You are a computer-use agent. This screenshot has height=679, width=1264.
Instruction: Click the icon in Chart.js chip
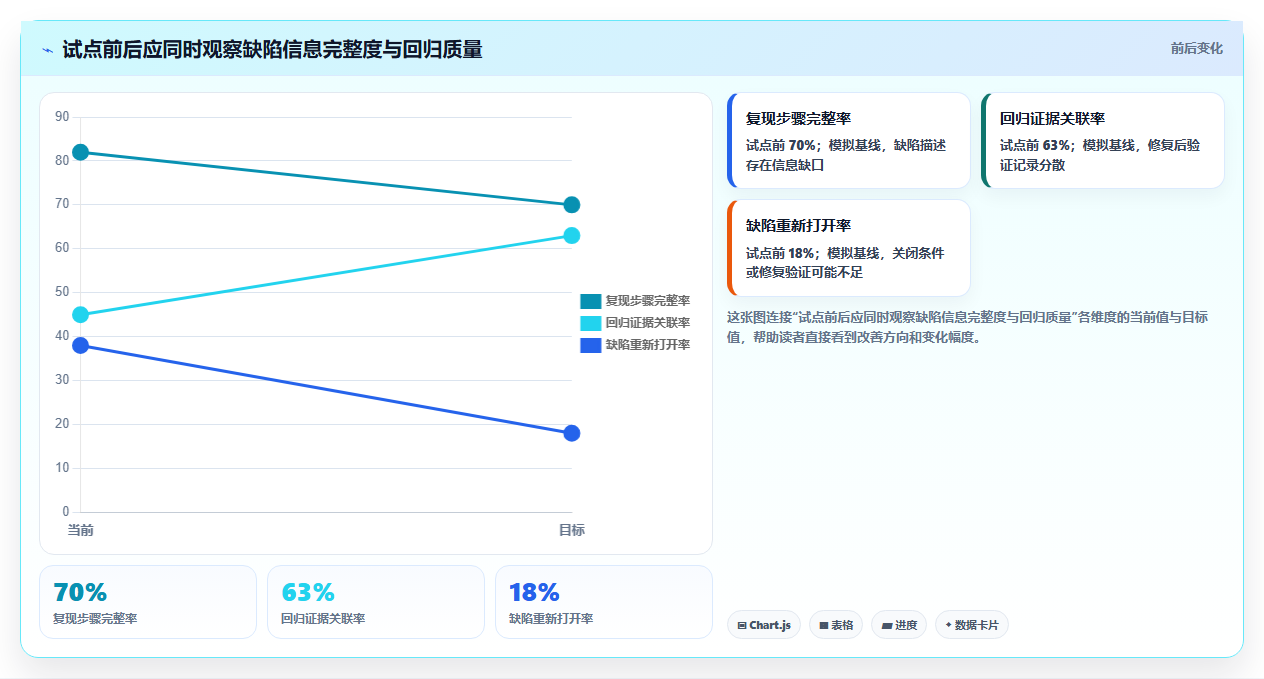coord(742,626)
